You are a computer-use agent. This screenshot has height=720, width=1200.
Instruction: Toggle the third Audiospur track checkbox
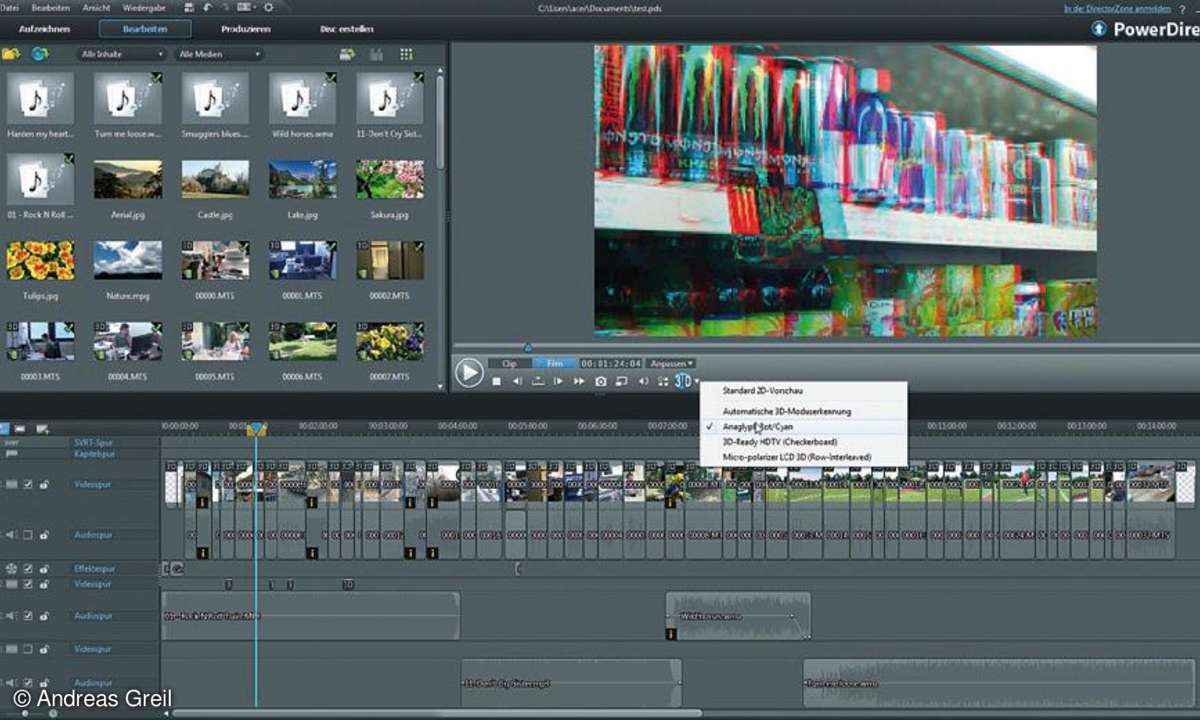click(x=28, y=682)
